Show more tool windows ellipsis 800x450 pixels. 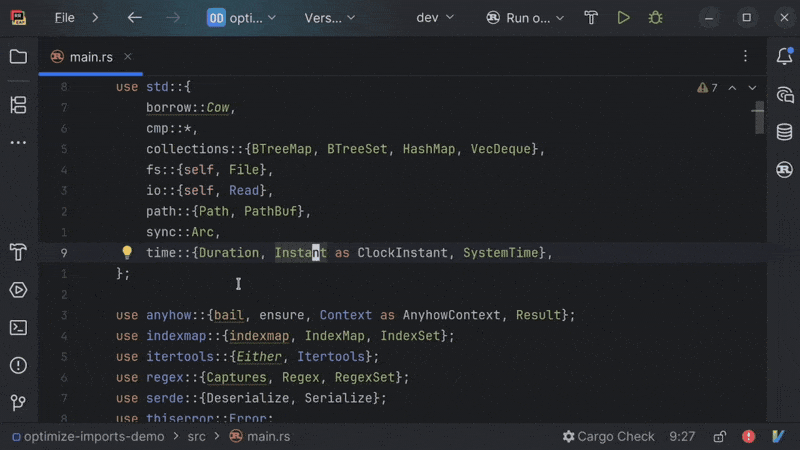(18, 142)
